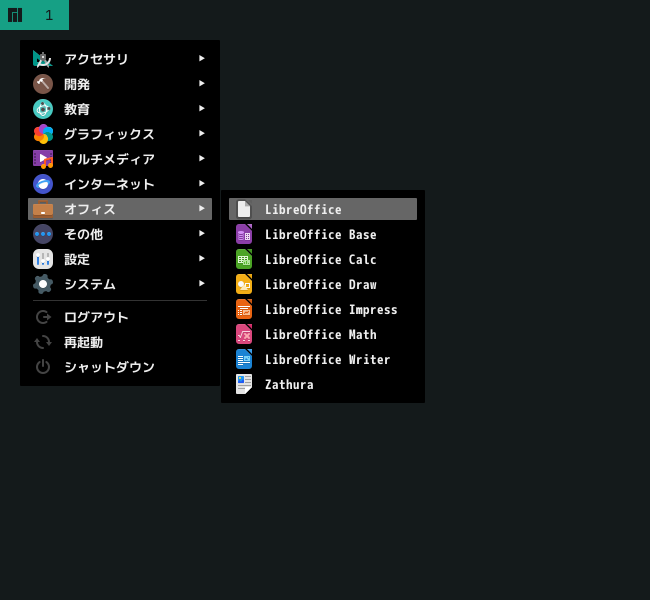Click the LibreOffice Math pink icon
Image resolution: width=650 pixels, height=600 pixels.
244,334
